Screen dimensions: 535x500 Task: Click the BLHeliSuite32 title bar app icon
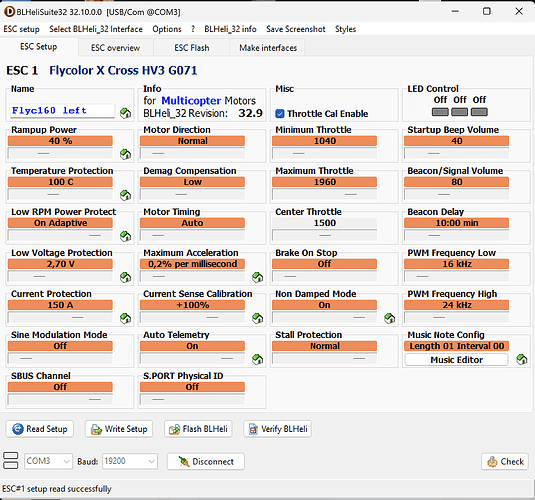pyautogui.click(x=9, y=12)
